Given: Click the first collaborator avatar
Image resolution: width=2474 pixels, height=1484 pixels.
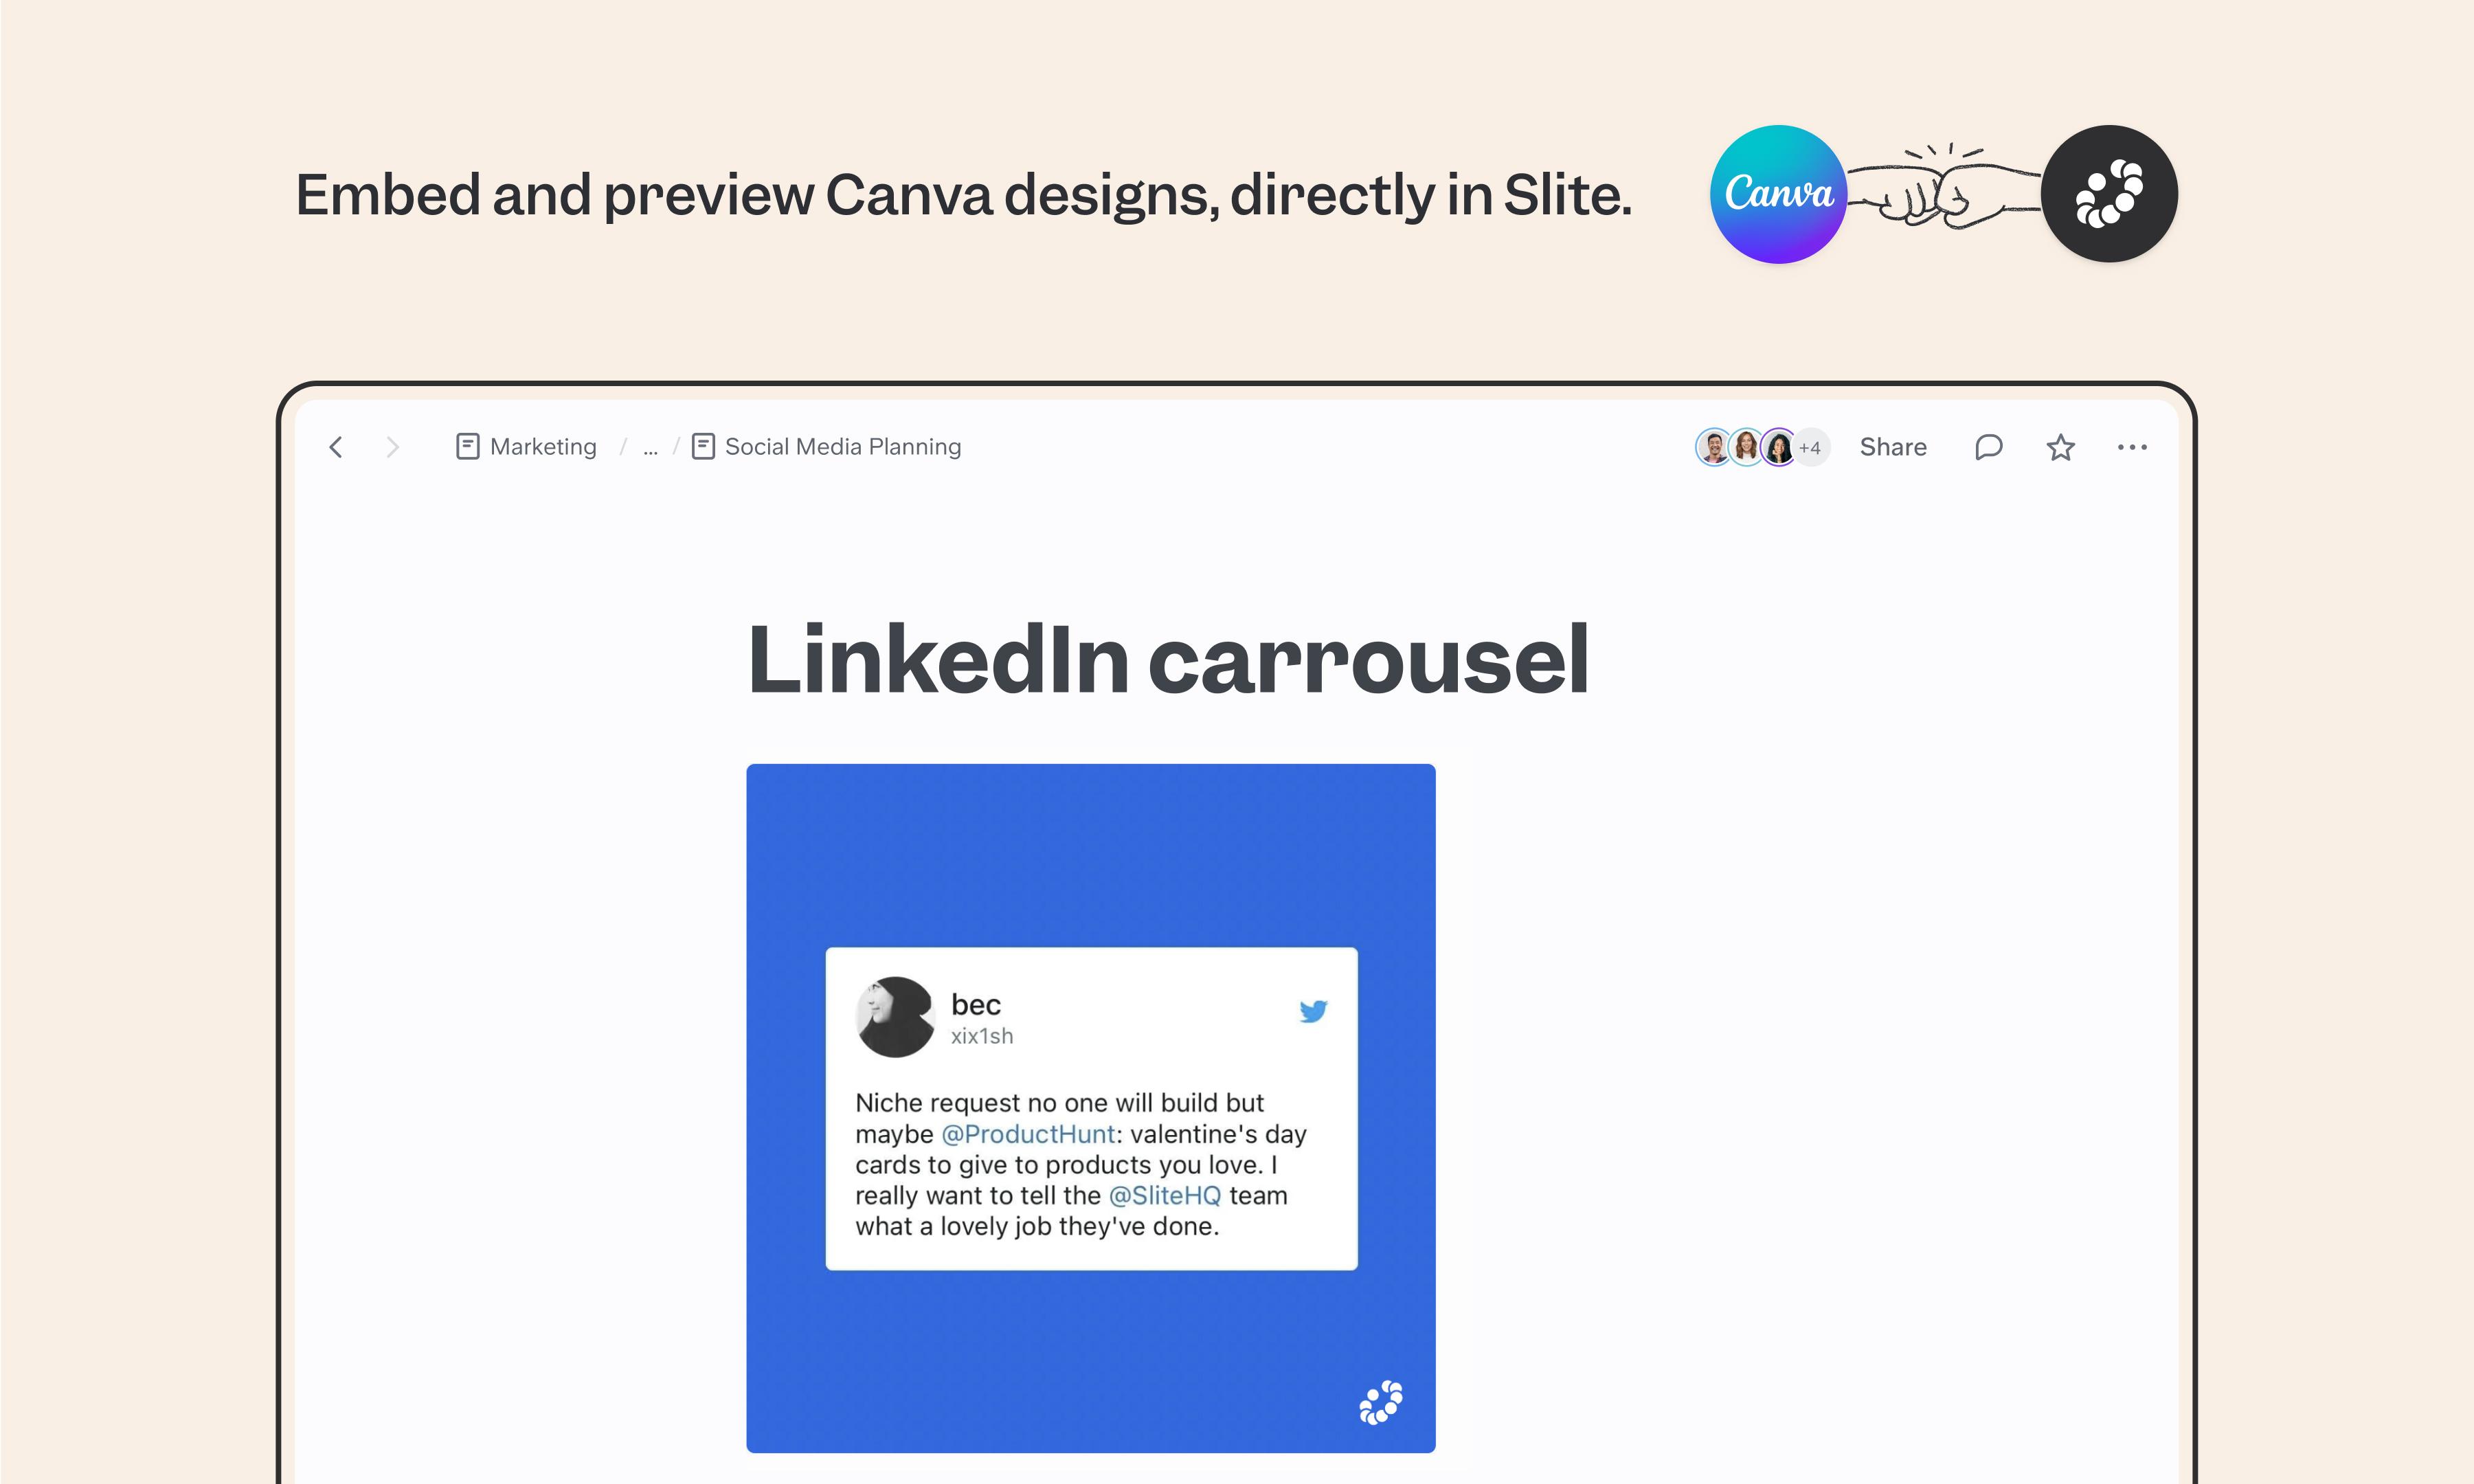Looking at the screenshot, I should click(x=1713, y=447).
